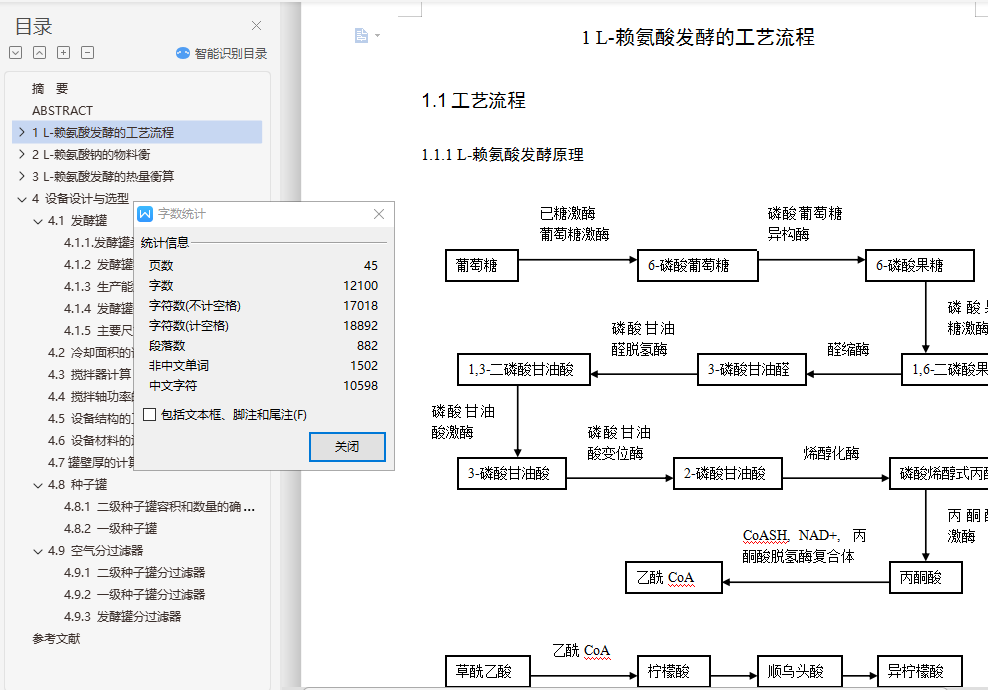Image resolution: width=988 pixels, height=690 pixels.
Task: Collapse section 4.9 空气分过滤器
Action: tap(38, 551)
